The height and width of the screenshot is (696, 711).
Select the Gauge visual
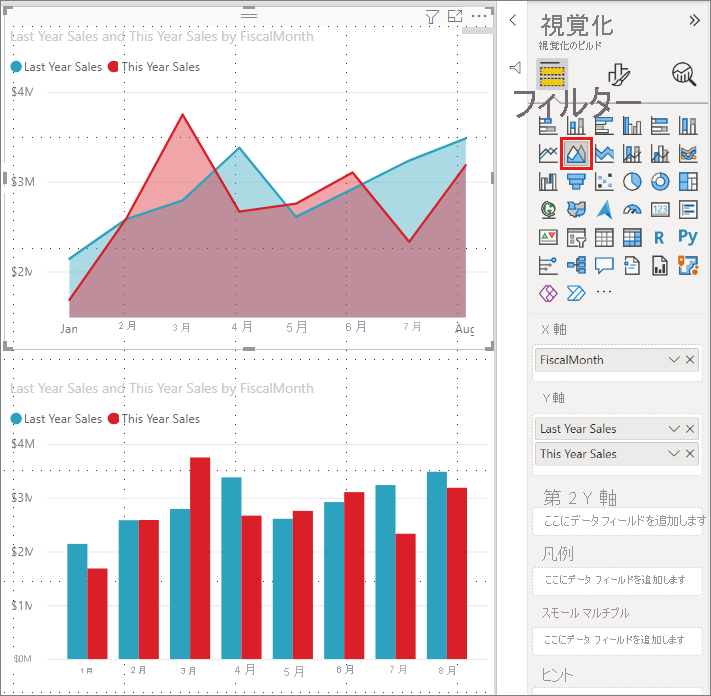coord(632,209)
